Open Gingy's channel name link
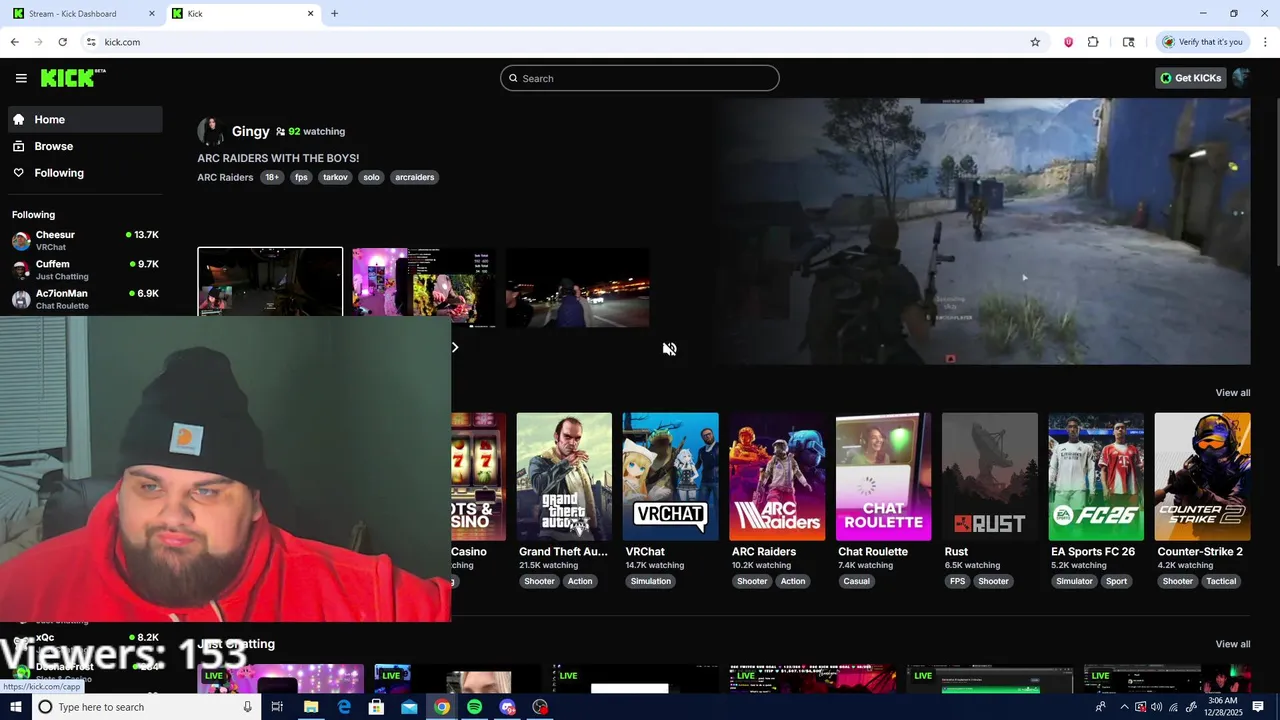This screenshot has height=720, width=1280. [x=250, y=131]
